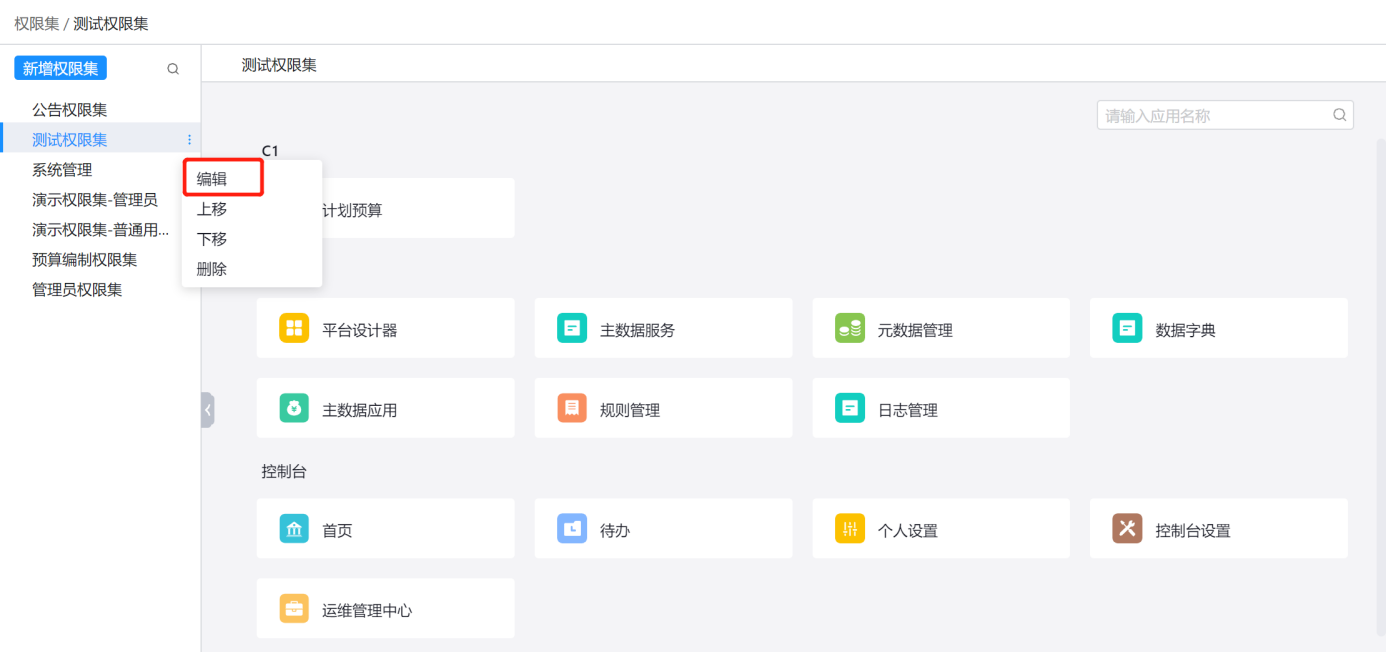Click the 元数据管理 app icon
The width and height of the screenshot is (1386, 652).
(849, 329)
